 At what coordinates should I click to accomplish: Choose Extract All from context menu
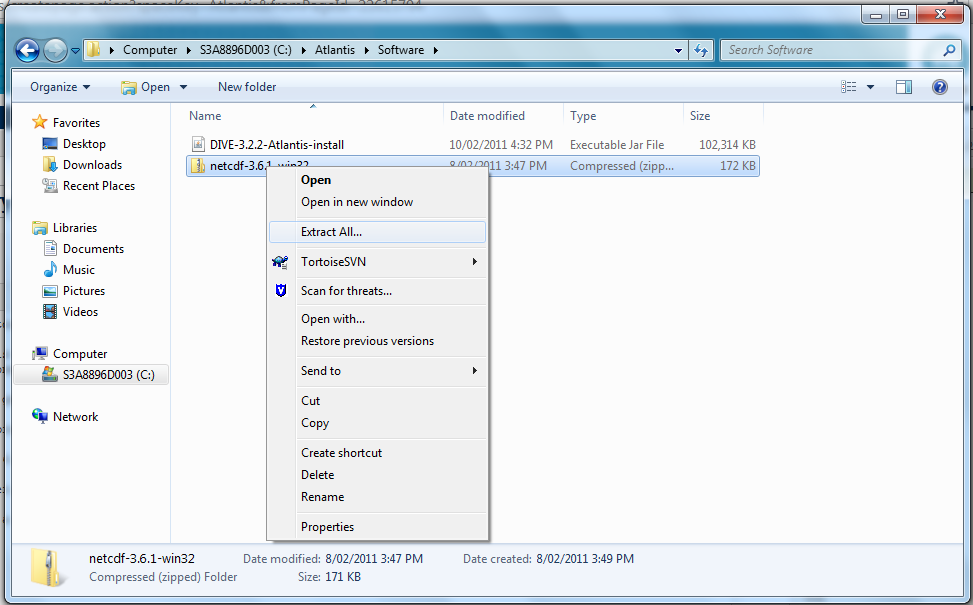coord(331,232)
